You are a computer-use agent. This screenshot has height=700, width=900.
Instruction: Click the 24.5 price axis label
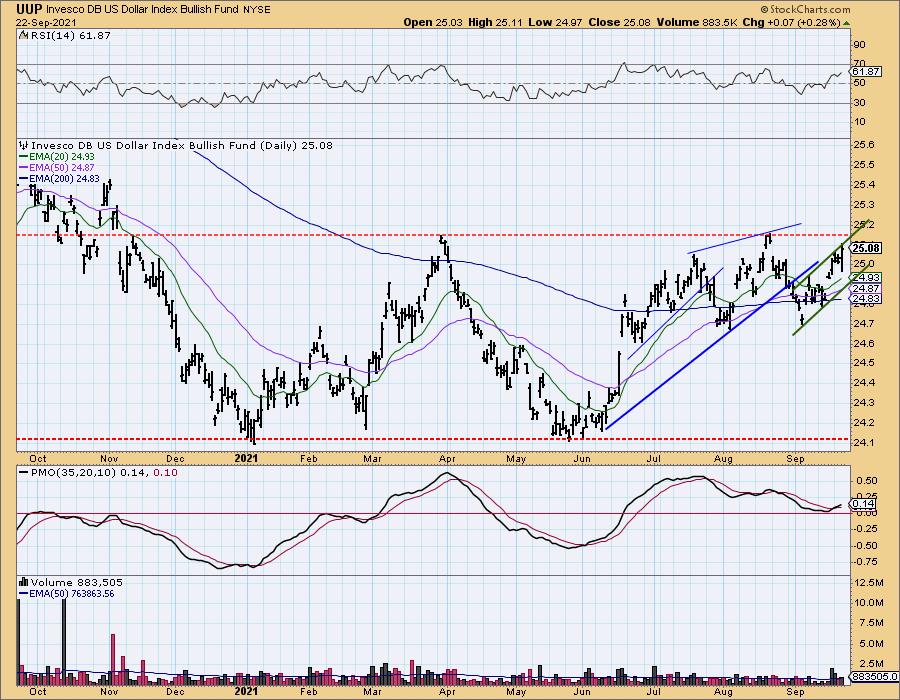864,363
